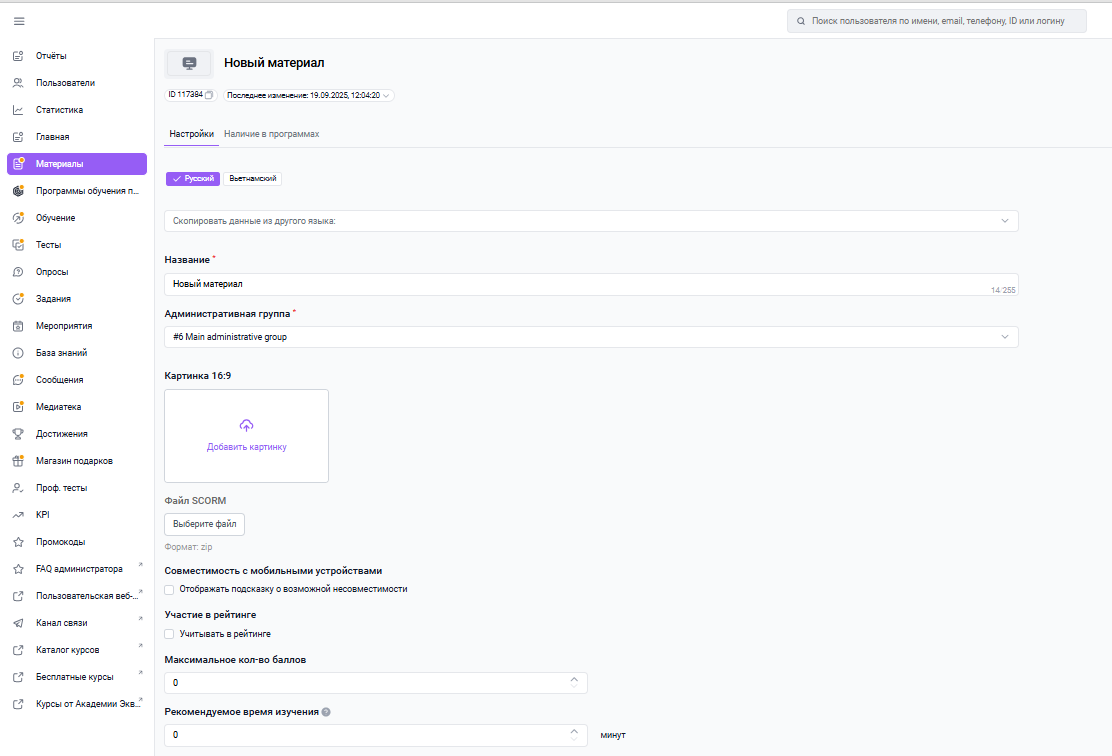Increase Максимальное кол-во баллов stepper
The height and width of the screenshot is (756, 1112).
574,679
